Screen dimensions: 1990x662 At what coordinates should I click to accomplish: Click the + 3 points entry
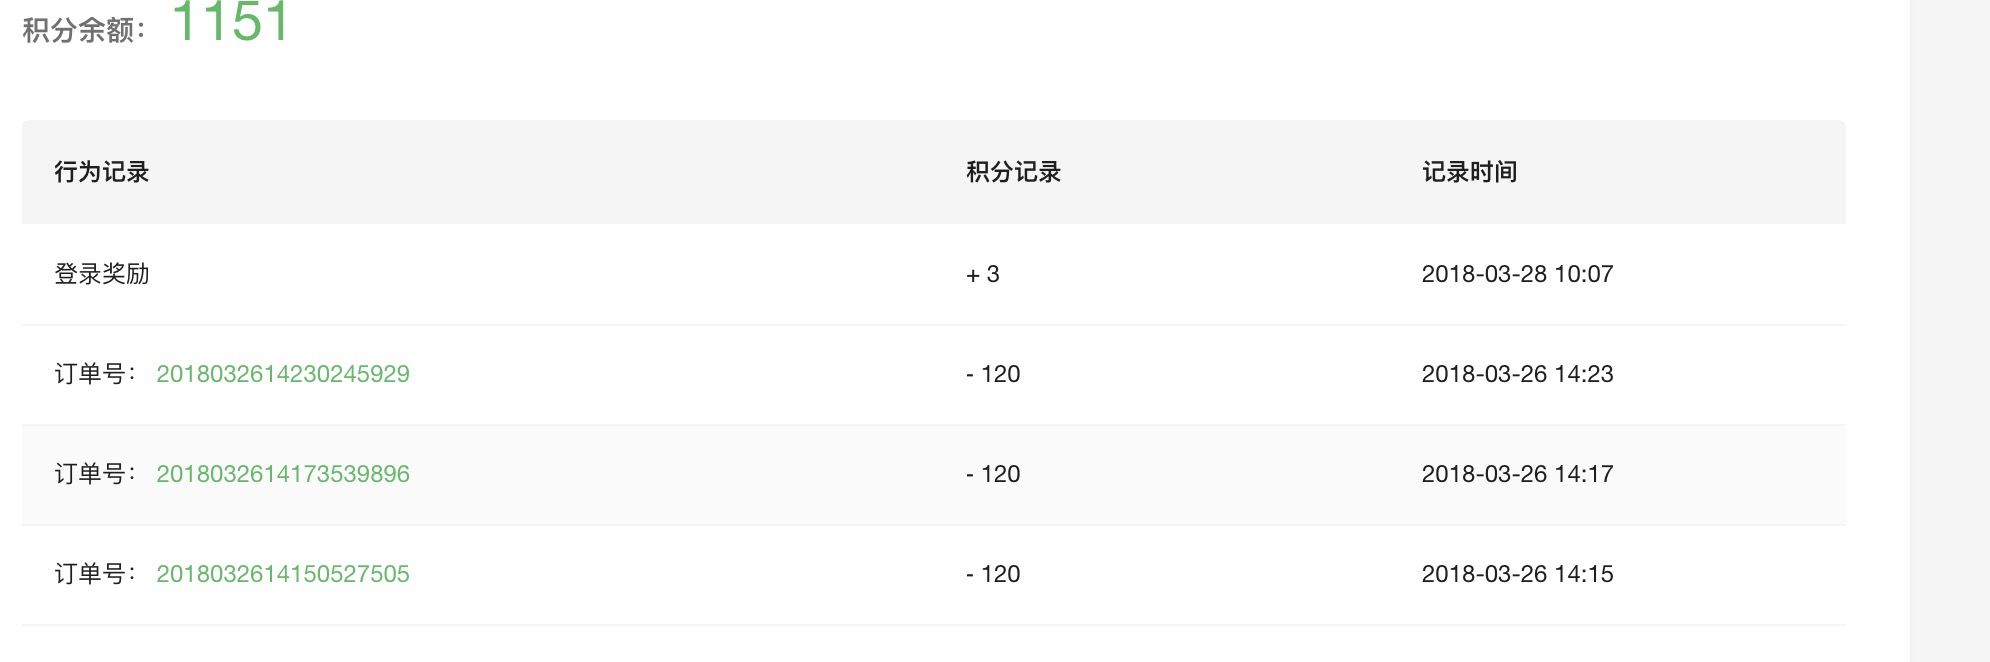click(983, 274)
